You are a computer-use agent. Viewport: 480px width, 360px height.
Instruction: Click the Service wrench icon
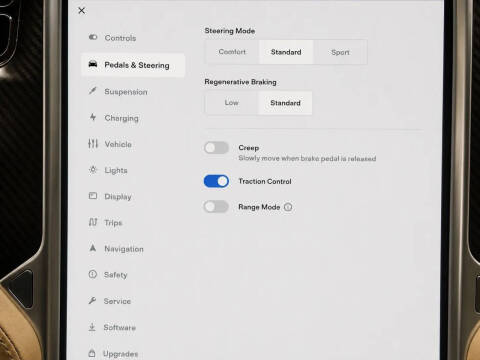point(92,300)
